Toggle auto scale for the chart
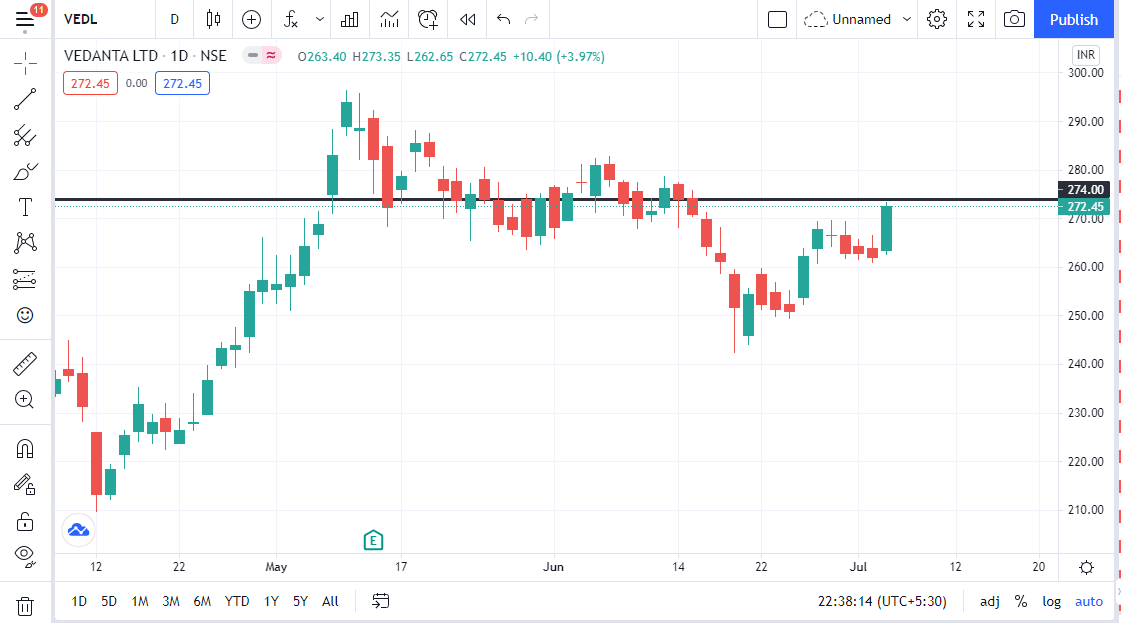This screenshot has height=623, width=1121. [x=1088, y=601]
